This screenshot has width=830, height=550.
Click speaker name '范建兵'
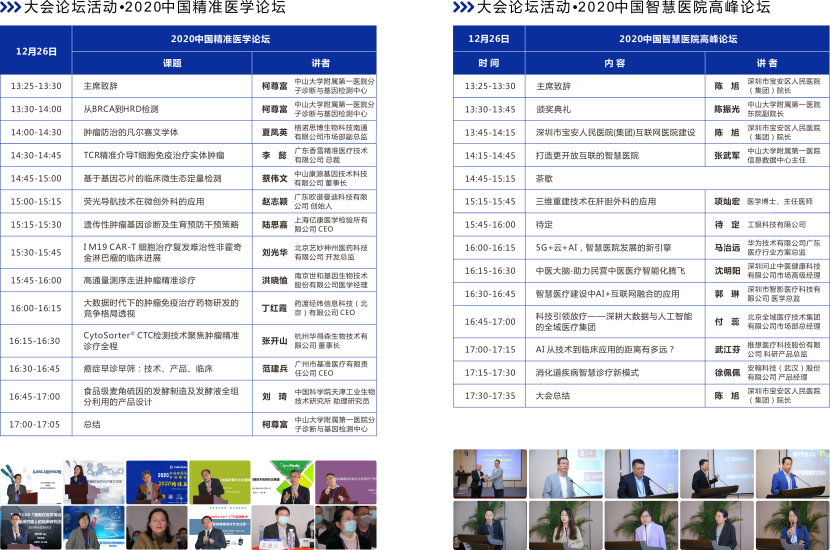pyautogui.click(x=275, y=368)
